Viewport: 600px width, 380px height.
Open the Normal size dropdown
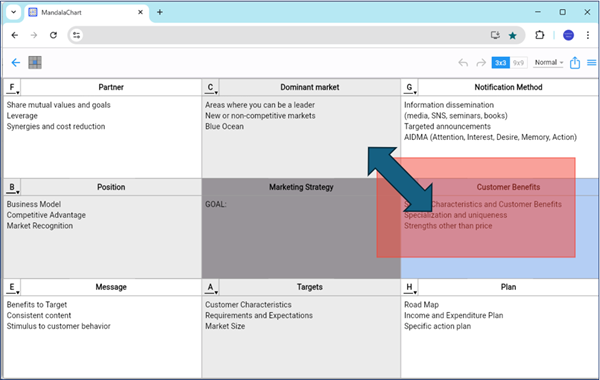[x=549, y=63]
